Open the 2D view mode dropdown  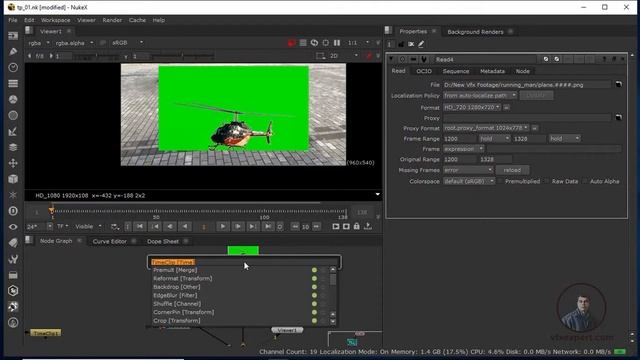[x=344, y=56]
